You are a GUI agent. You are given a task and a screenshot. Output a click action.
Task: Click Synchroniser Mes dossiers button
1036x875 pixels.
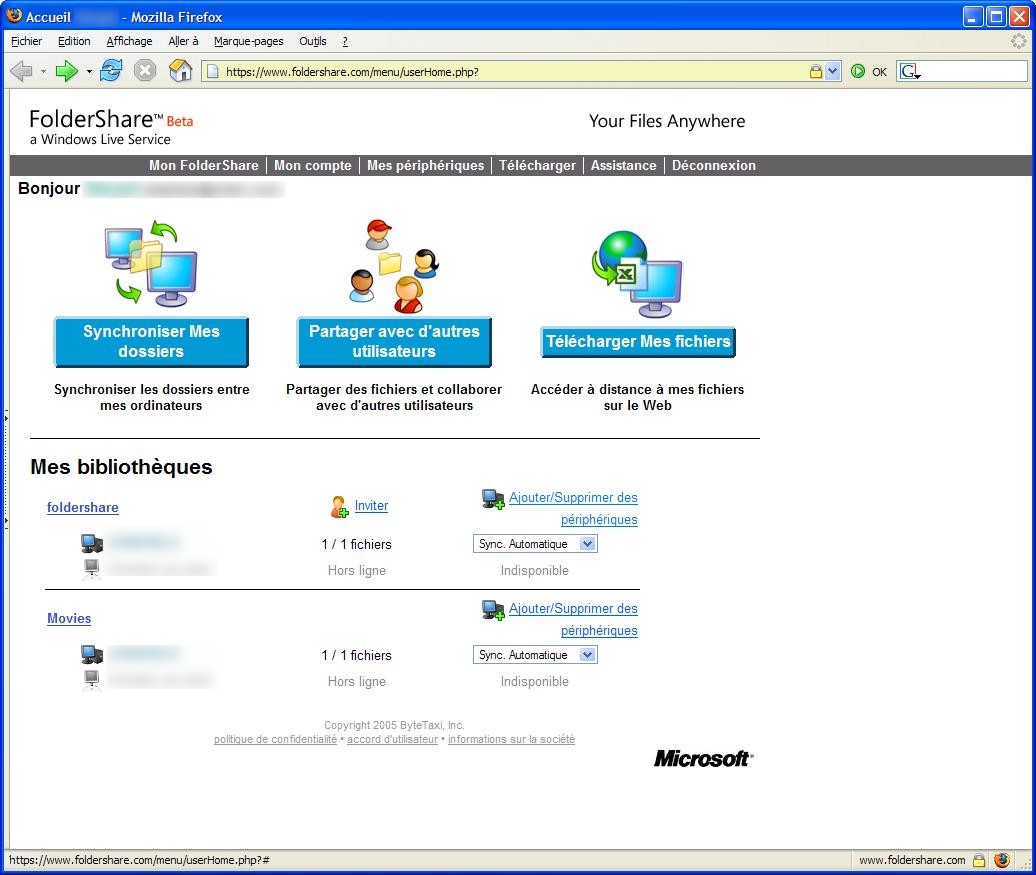tap(151, 342)
